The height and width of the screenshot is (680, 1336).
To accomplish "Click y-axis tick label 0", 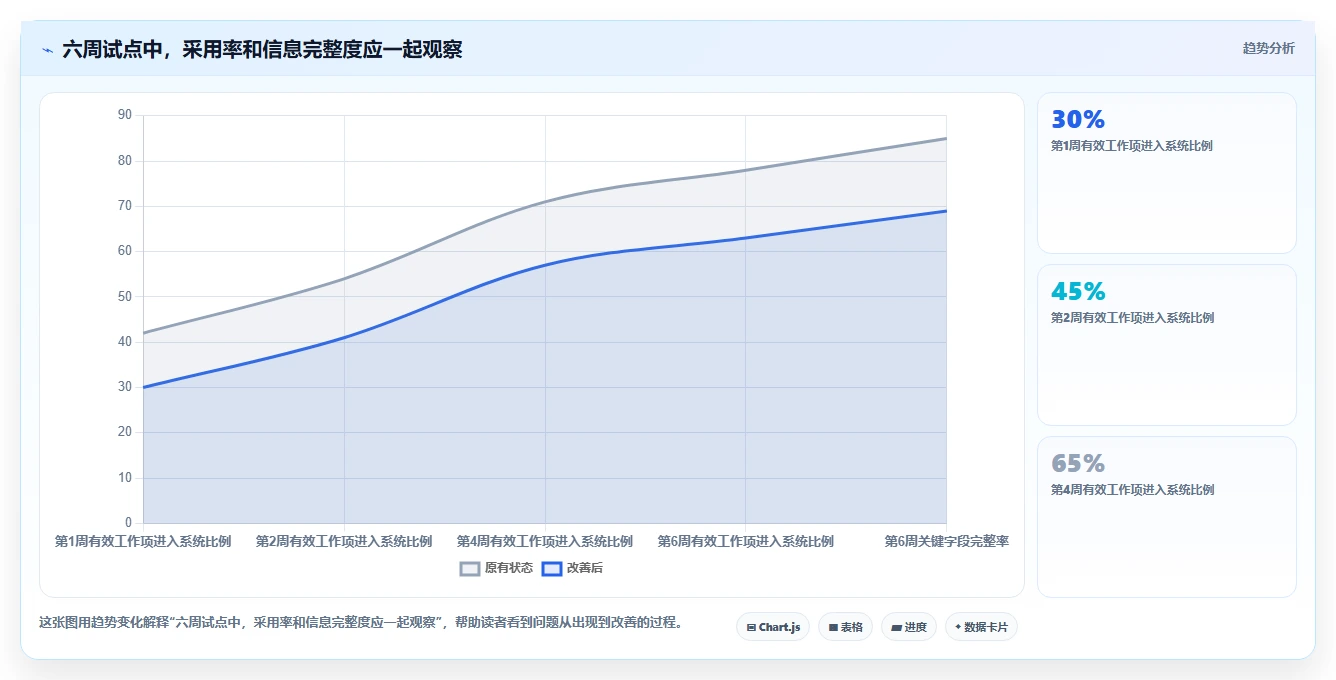I will point(128,523).
